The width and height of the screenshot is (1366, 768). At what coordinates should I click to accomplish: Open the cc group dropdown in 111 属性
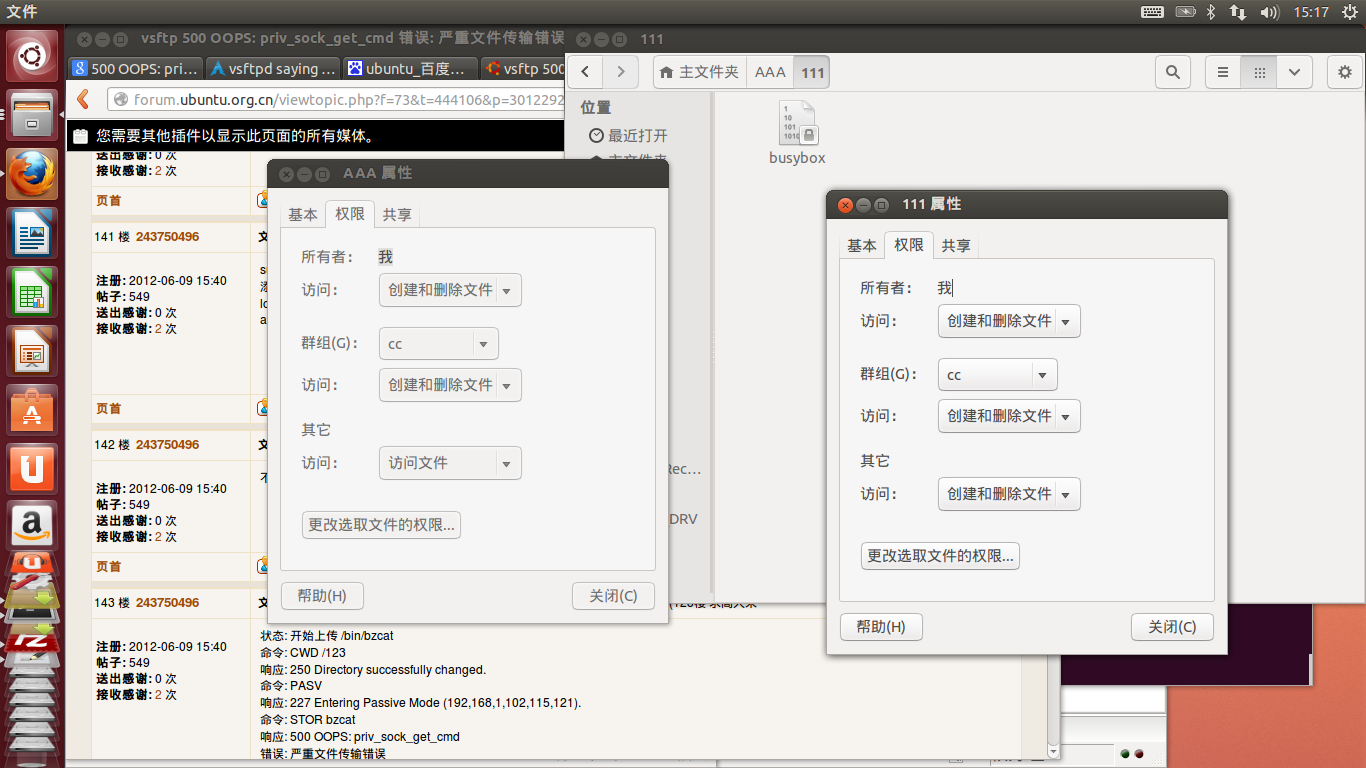click(997, 375)
